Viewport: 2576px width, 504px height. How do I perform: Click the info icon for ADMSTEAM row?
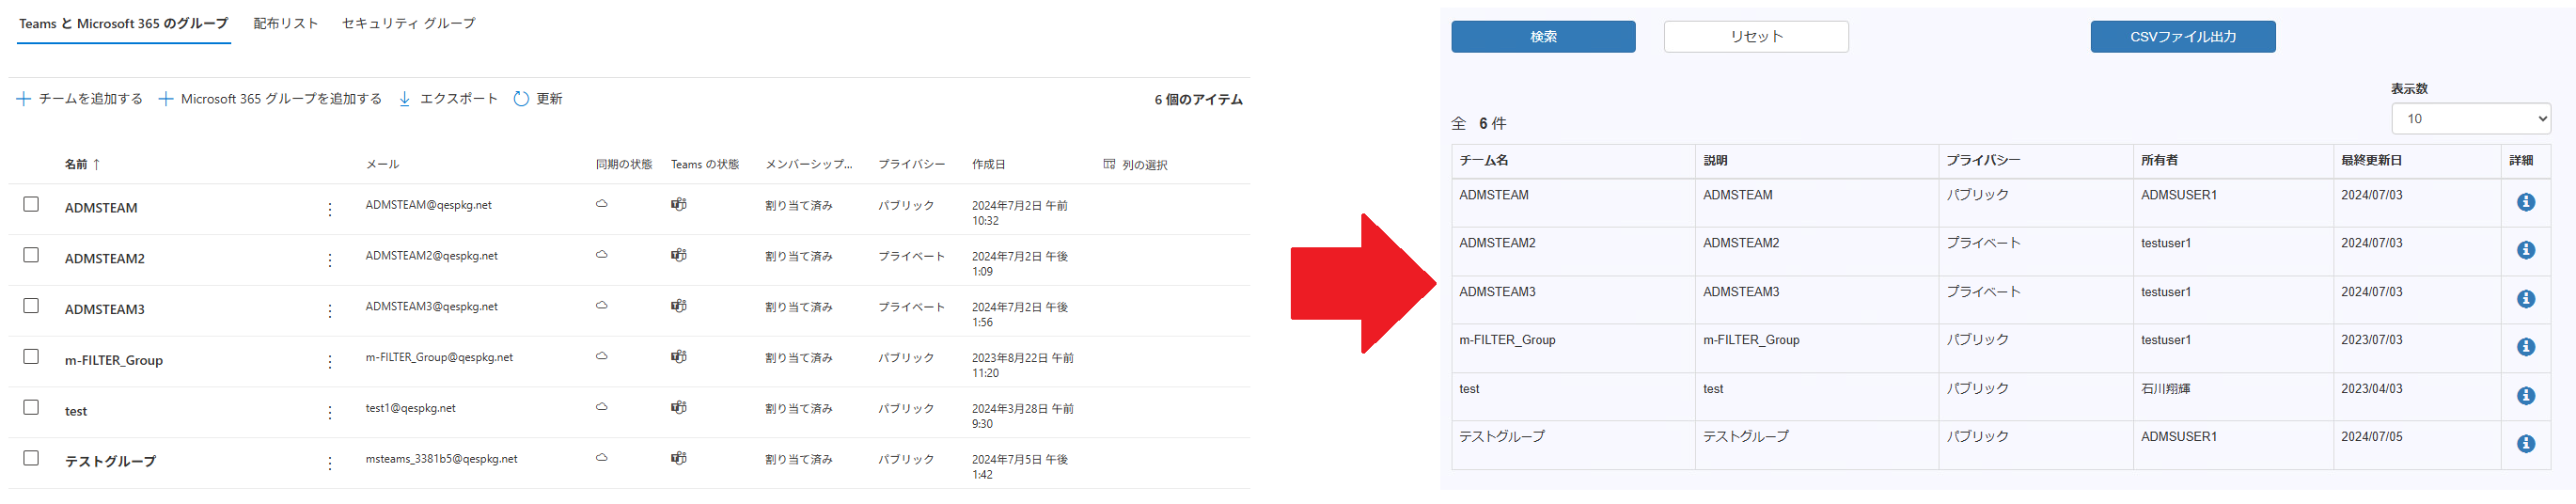[x=2525, y=202]
